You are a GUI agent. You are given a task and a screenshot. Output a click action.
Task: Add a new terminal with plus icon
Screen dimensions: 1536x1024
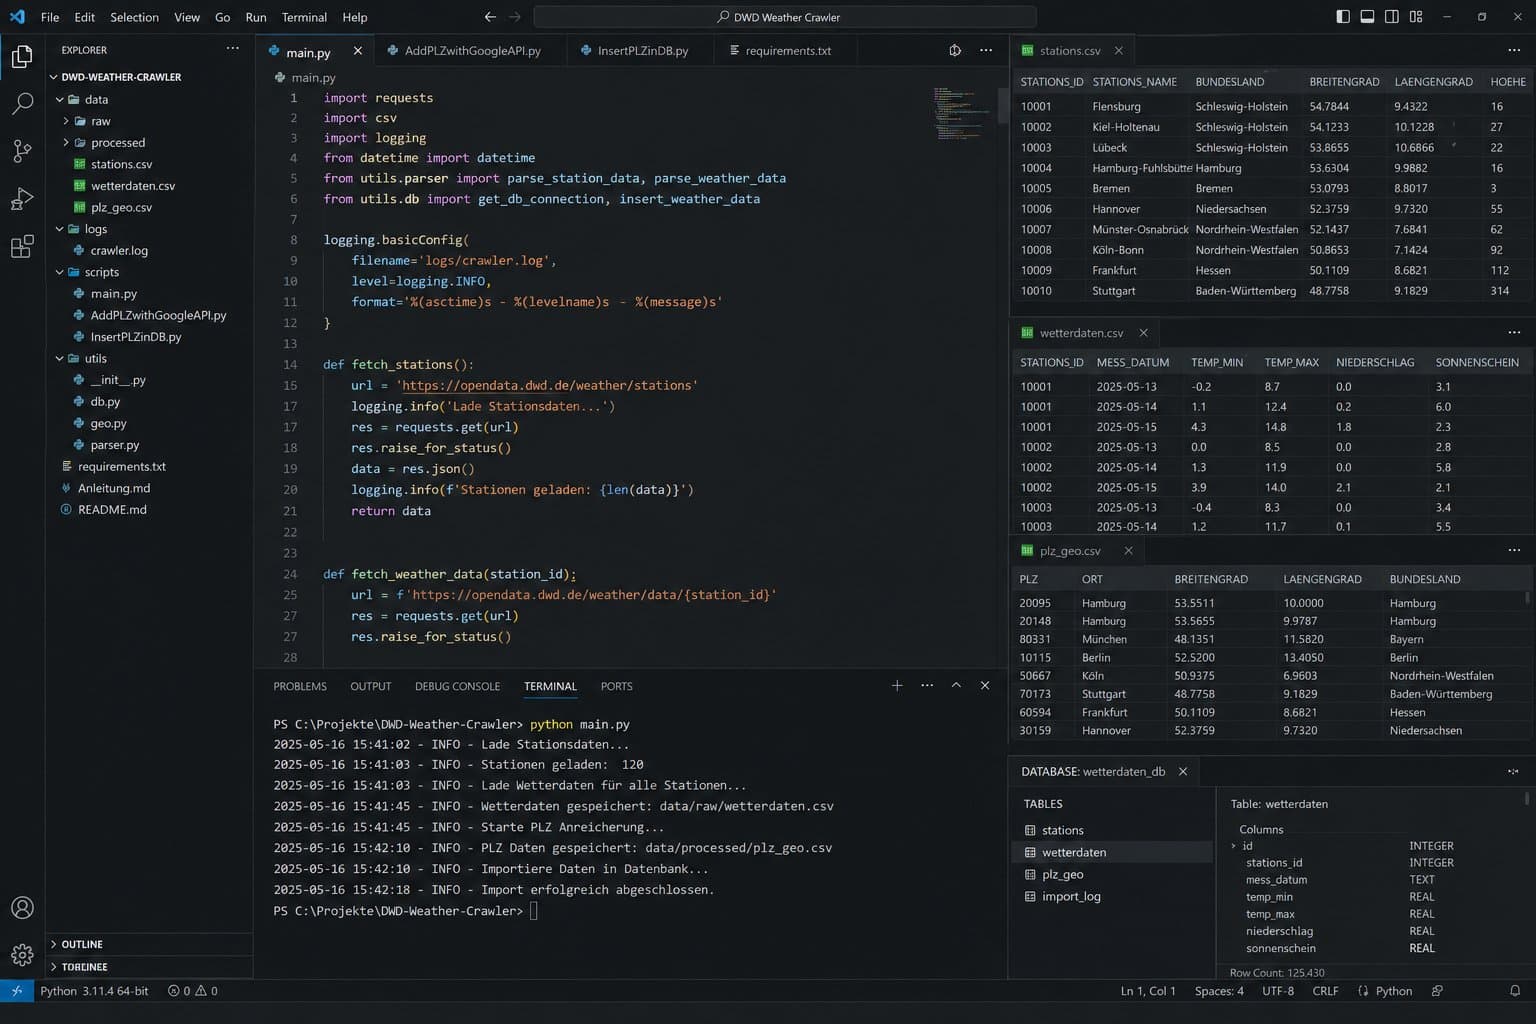[x=897, y=686]
